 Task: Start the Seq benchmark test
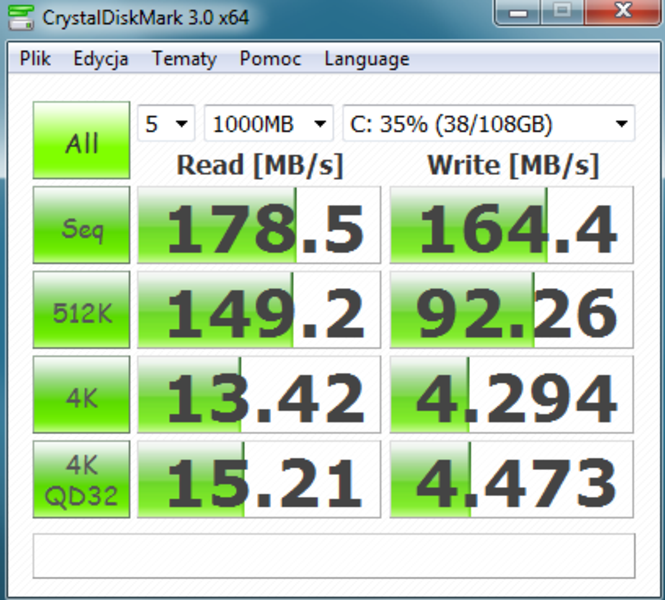(81, 225)
